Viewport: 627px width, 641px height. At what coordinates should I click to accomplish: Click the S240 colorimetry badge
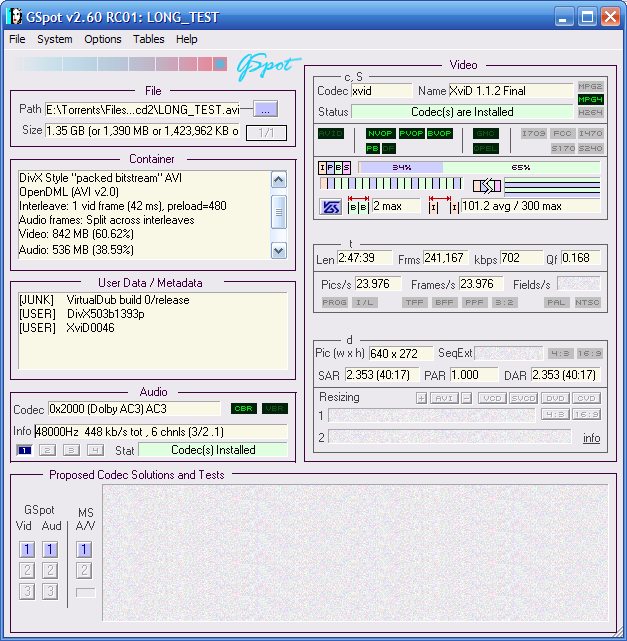click(x=590, y=148)
